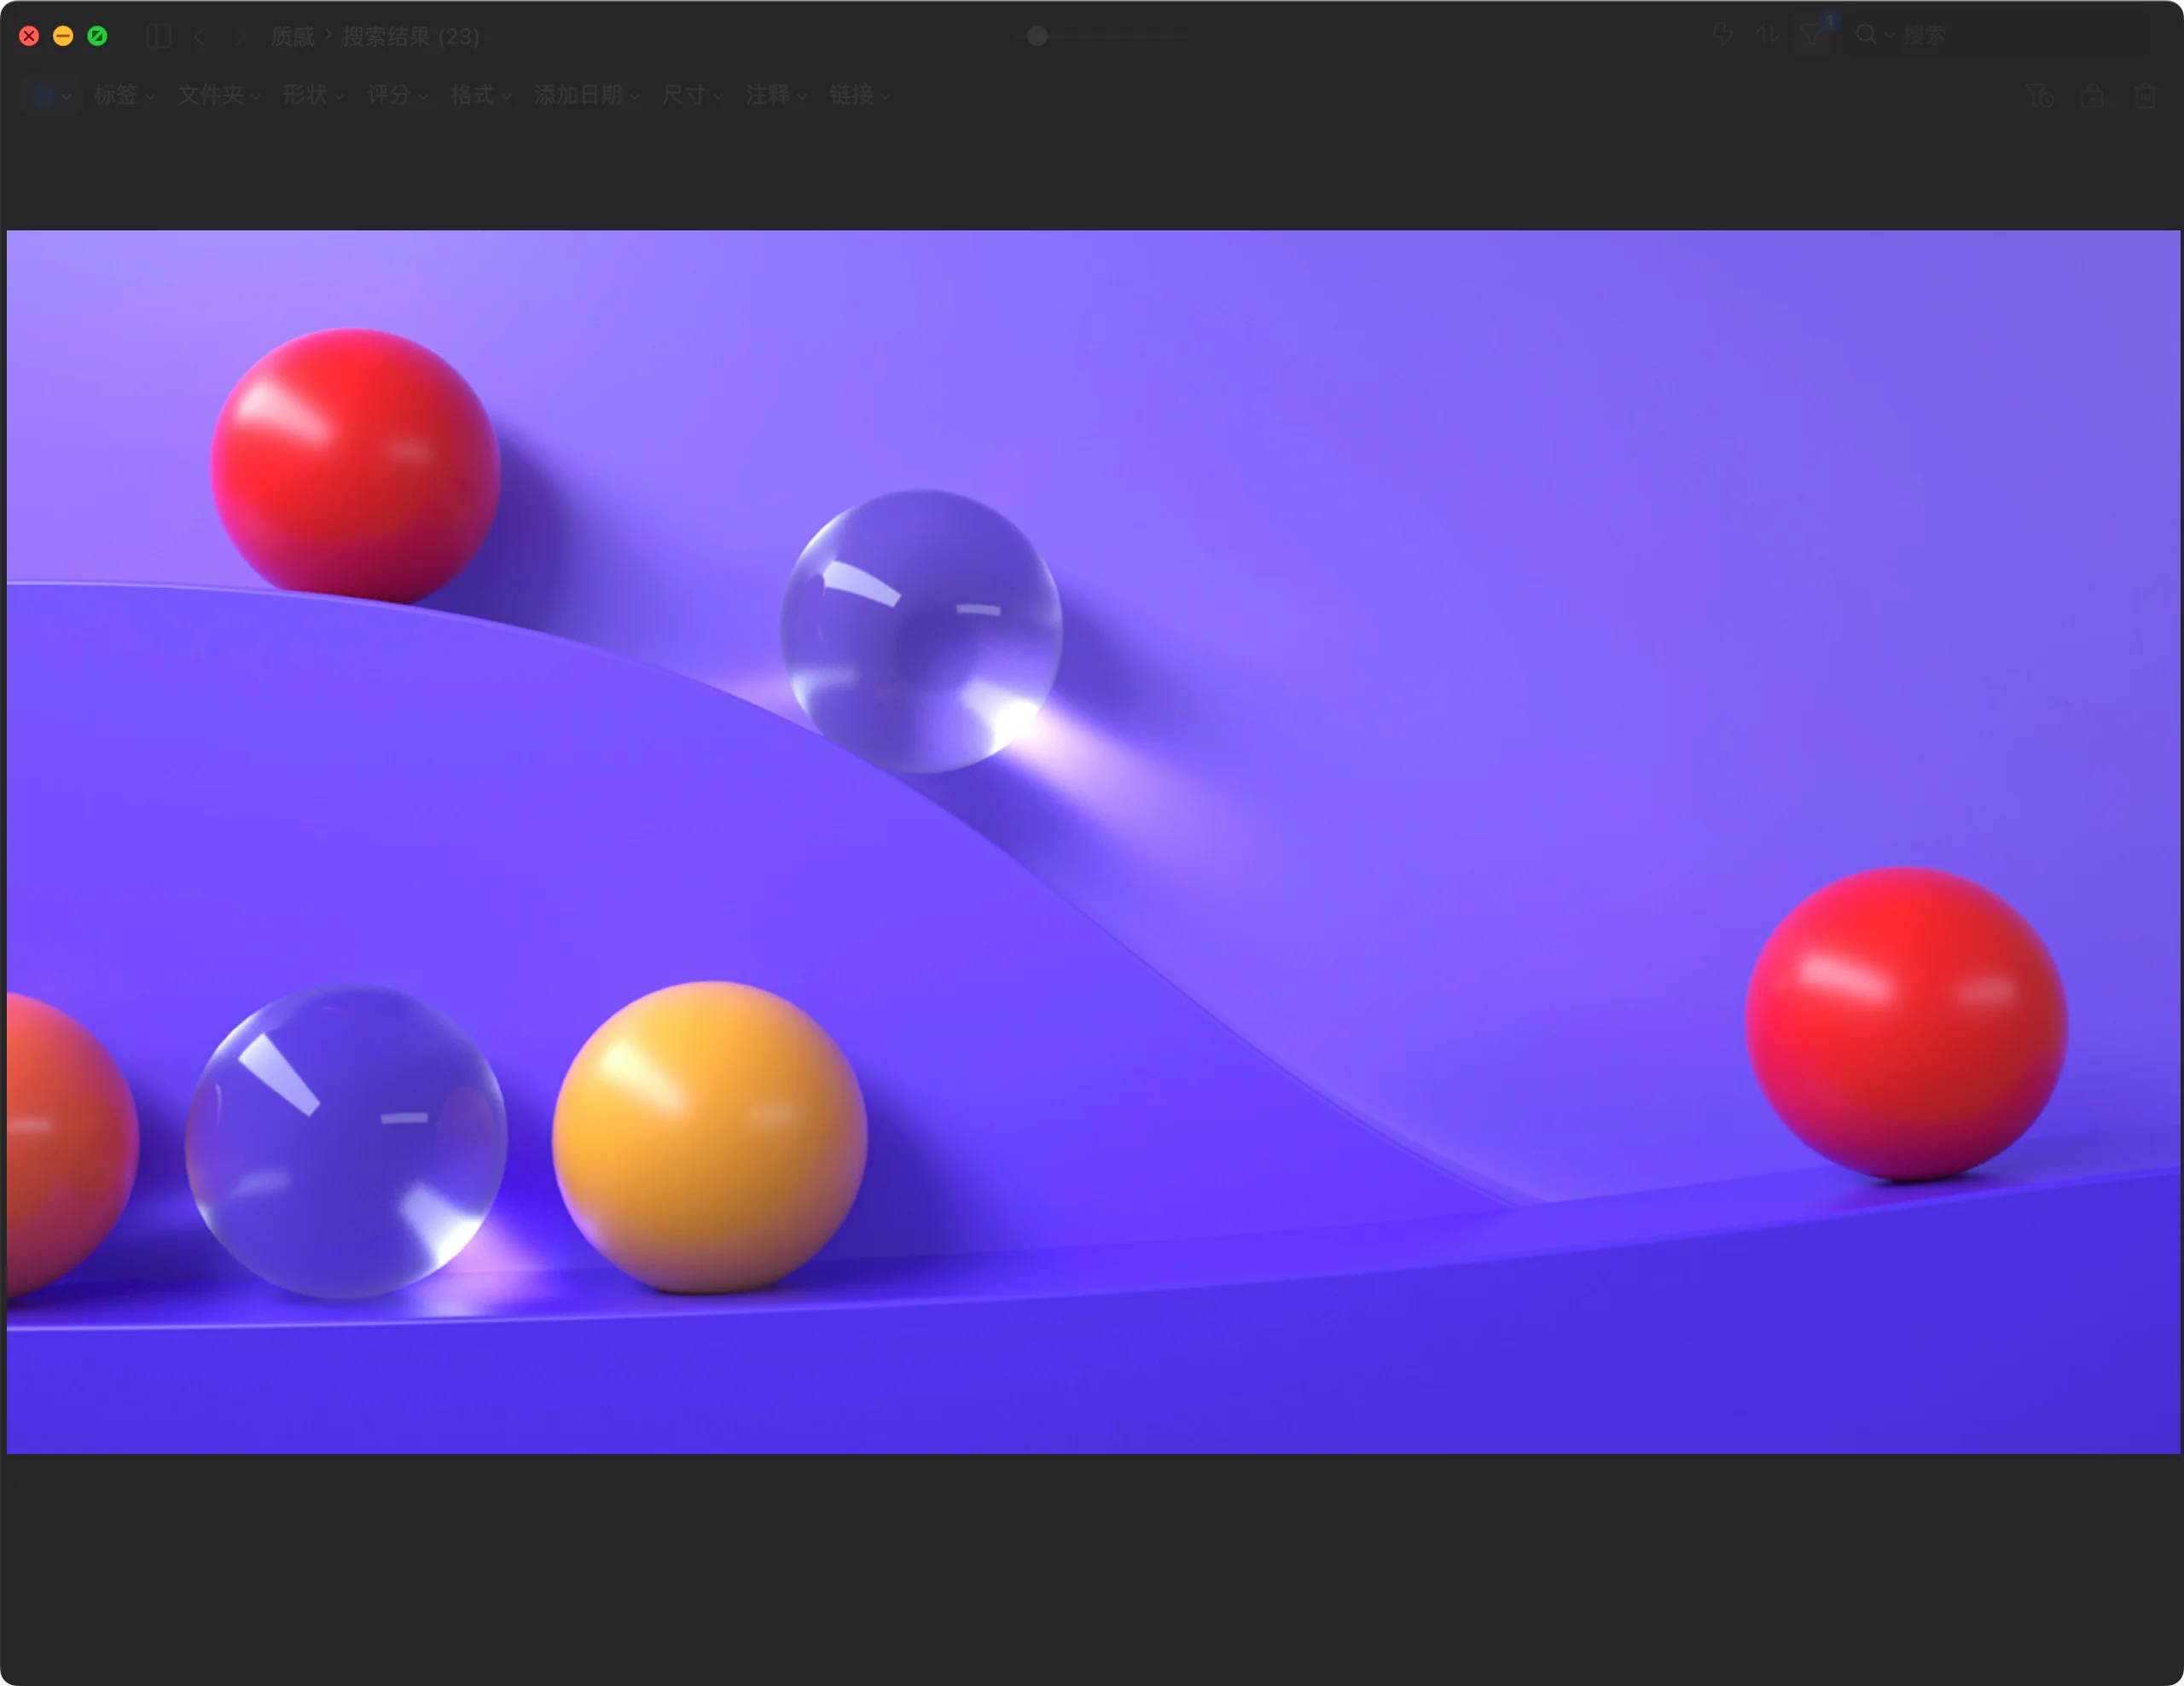Expand the 标签 filter dropdown
The width and height of the screenshot is (2184, 1686).
[x=123, y=95]
